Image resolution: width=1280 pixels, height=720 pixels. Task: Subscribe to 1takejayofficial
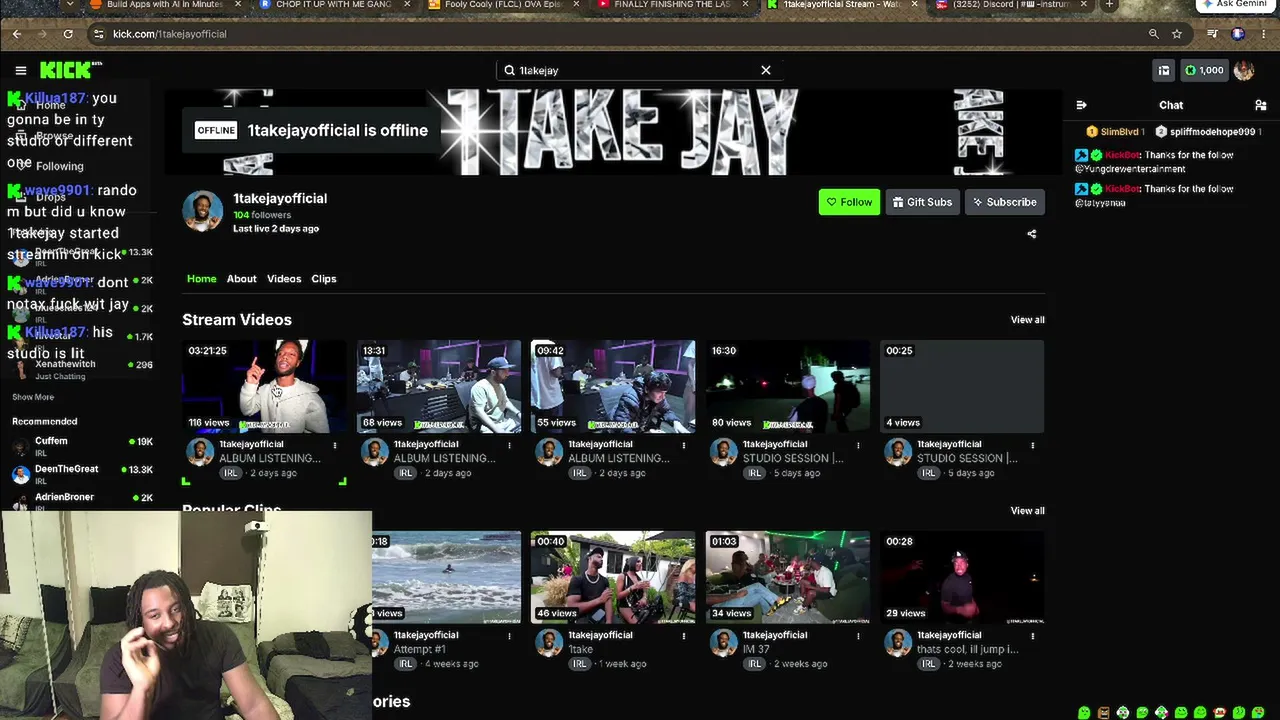click(x=1005, y=202)
